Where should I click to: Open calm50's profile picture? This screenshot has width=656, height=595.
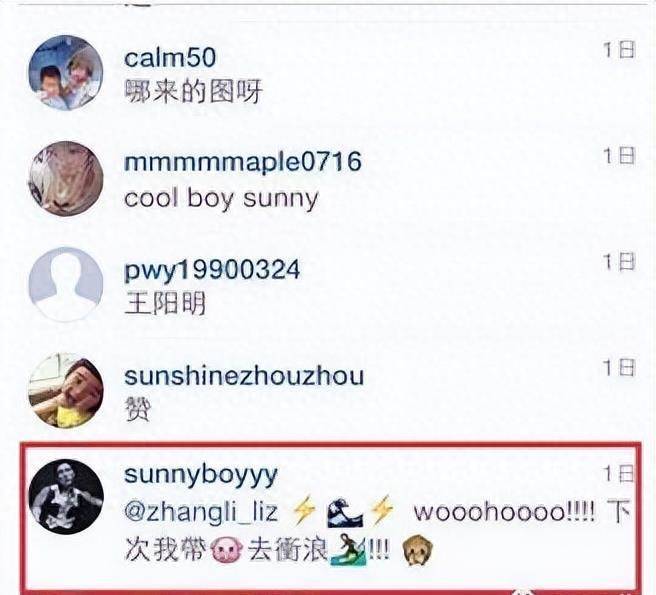(66, 73)
